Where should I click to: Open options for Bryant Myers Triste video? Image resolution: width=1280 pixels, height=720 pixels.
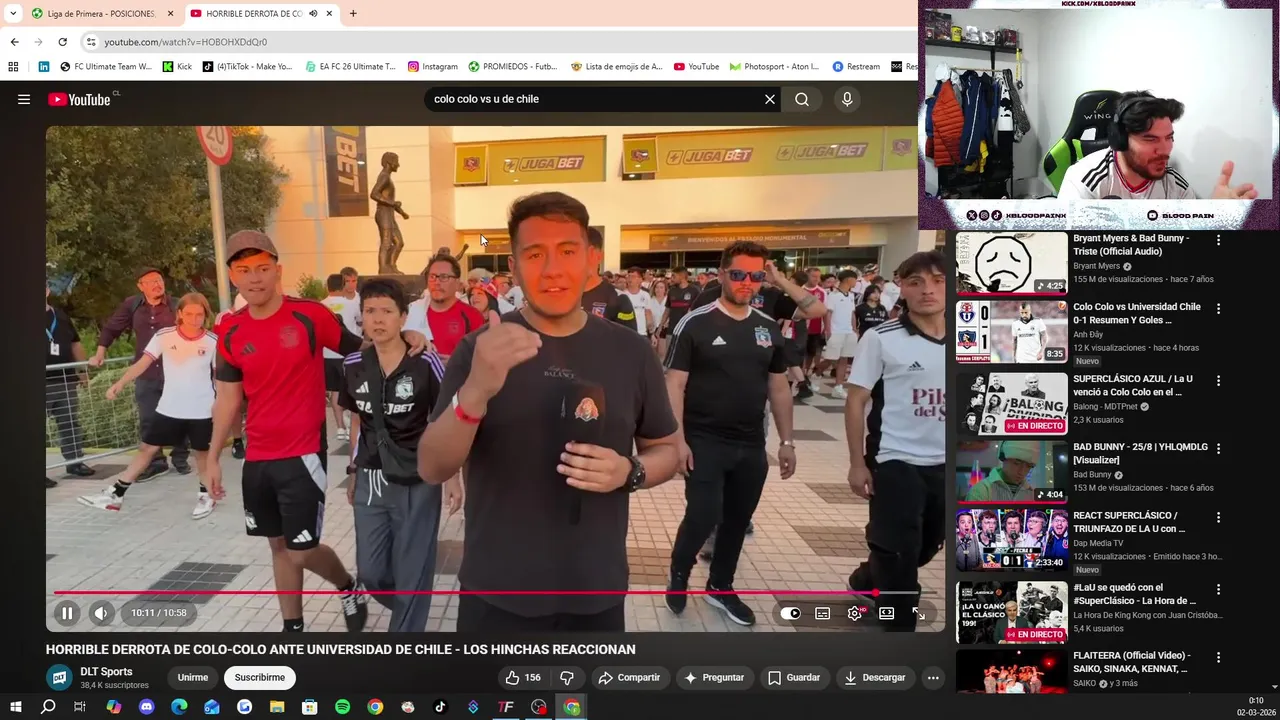pyautogui.click(x=1218, y=240)
